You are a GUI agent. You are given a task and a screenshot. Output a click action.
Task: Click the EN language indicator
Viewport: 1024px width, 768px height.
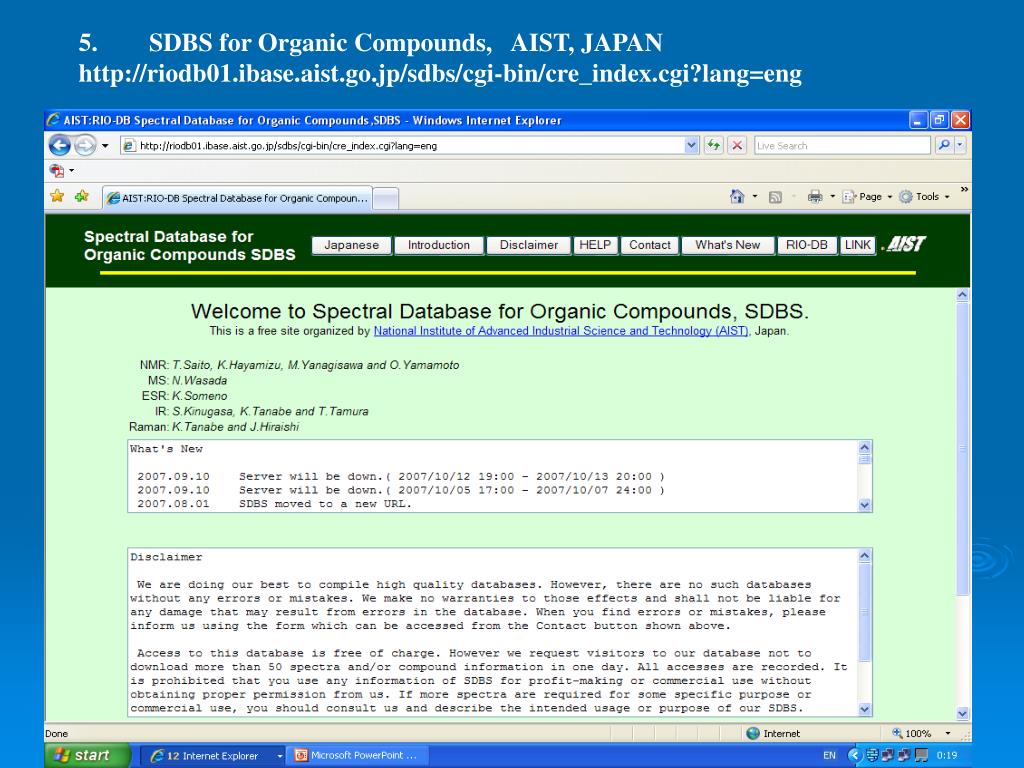pos(829,756)
